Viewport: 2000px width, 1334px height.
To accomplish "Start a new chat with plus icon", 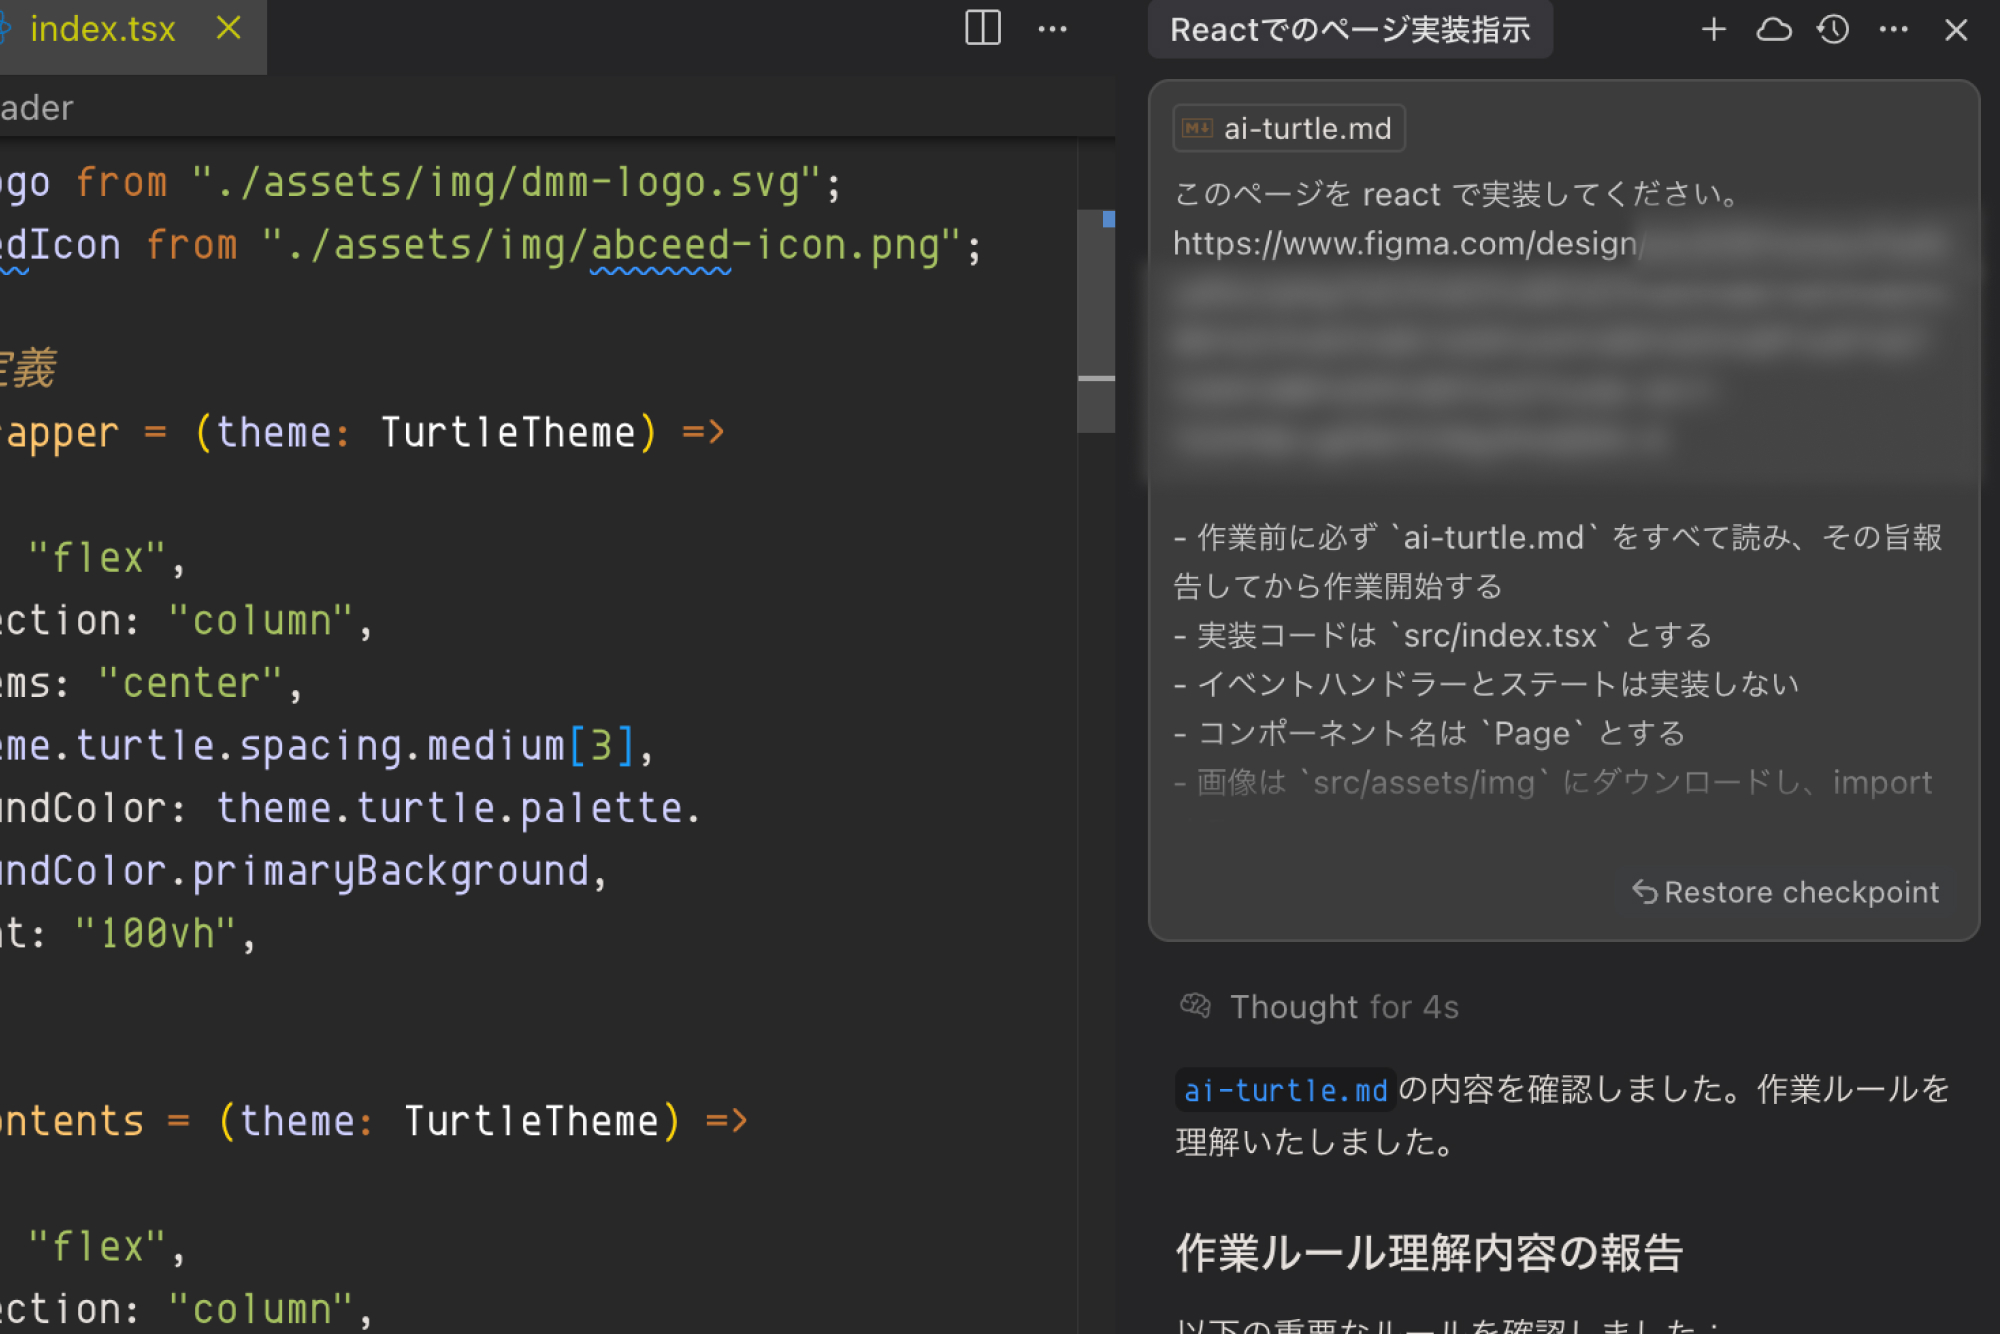I will coord(1713,29).
